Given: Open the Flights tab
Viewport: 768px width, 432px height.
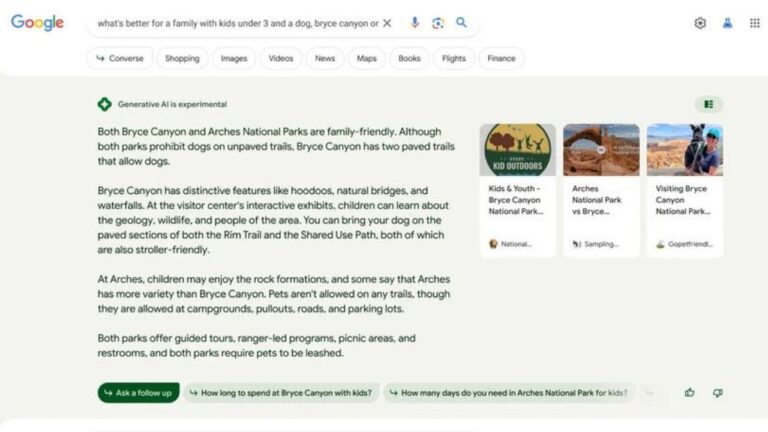Looking at the screenshot, I should pyautogui.click(x=454, y=58).
